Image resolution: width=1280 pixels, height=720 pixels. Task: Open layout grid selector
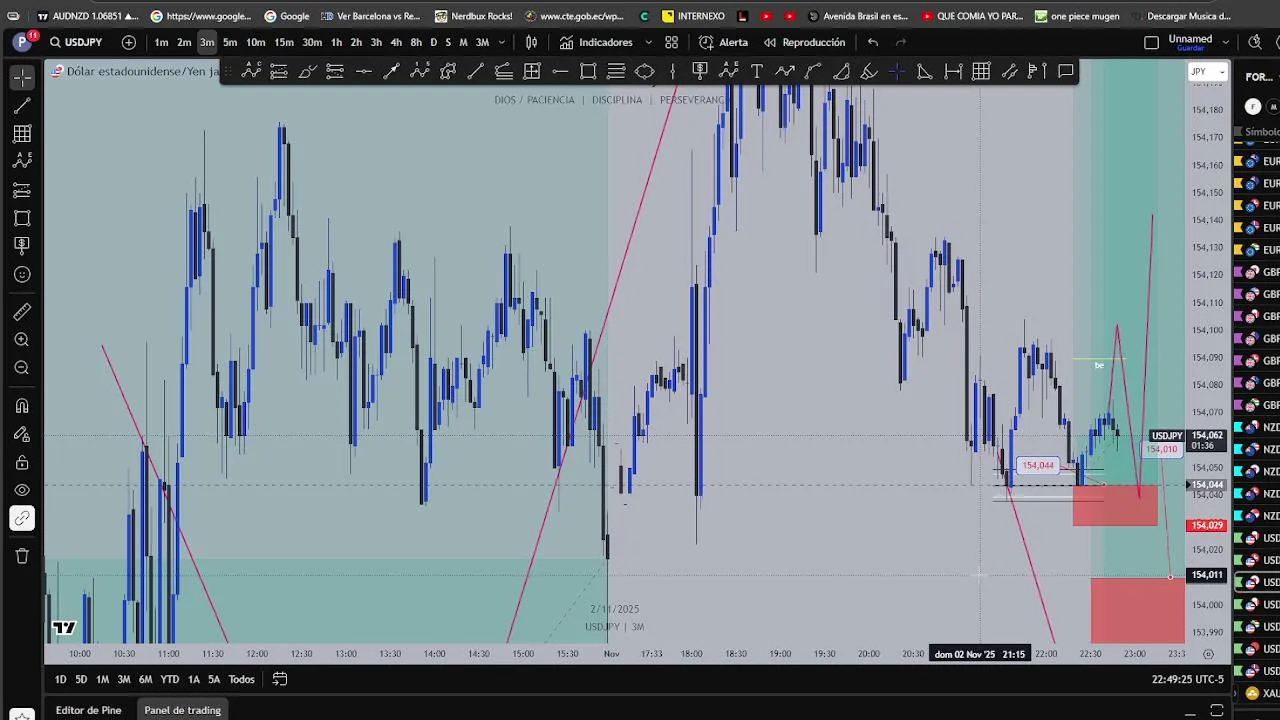click(672, 42)
